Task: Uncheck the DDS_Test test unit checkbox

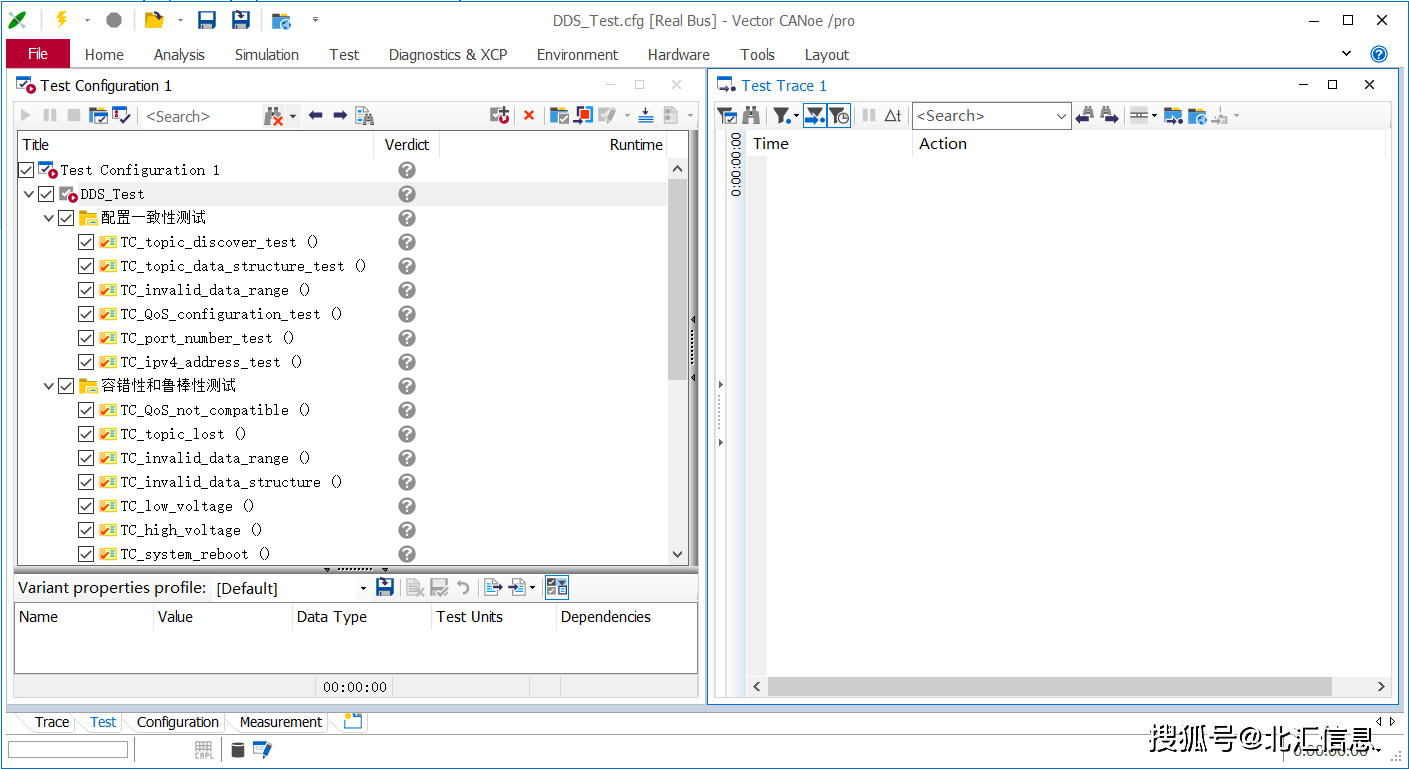Action: click(x=46, y=194)
